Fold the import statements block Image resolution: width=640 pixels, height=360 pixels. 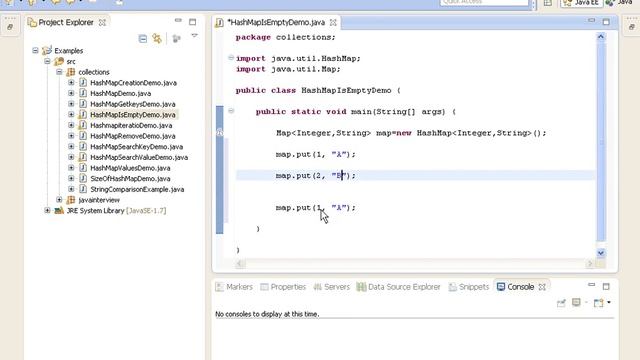click(231, 58)
